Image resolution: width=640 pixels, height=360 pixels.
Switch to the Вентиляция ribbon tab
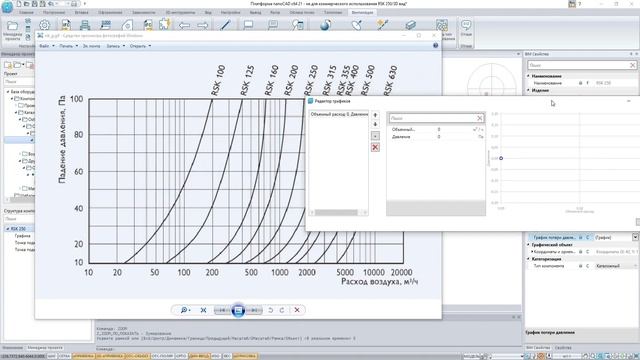click(x=362, y=13)
